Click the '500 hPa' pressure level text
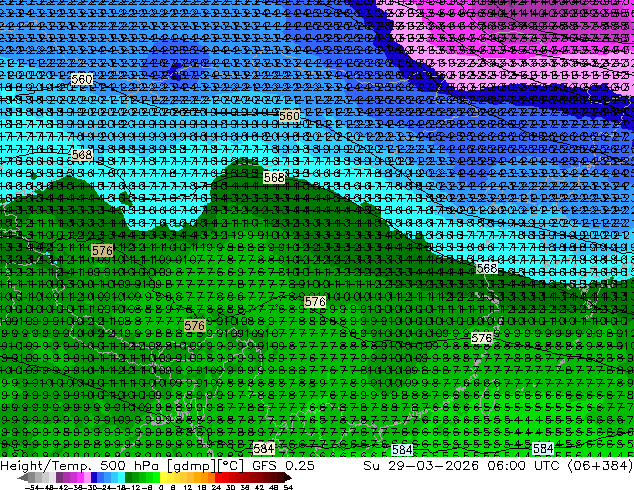Viewport: 634px width, 490px height. pos(128,465)
